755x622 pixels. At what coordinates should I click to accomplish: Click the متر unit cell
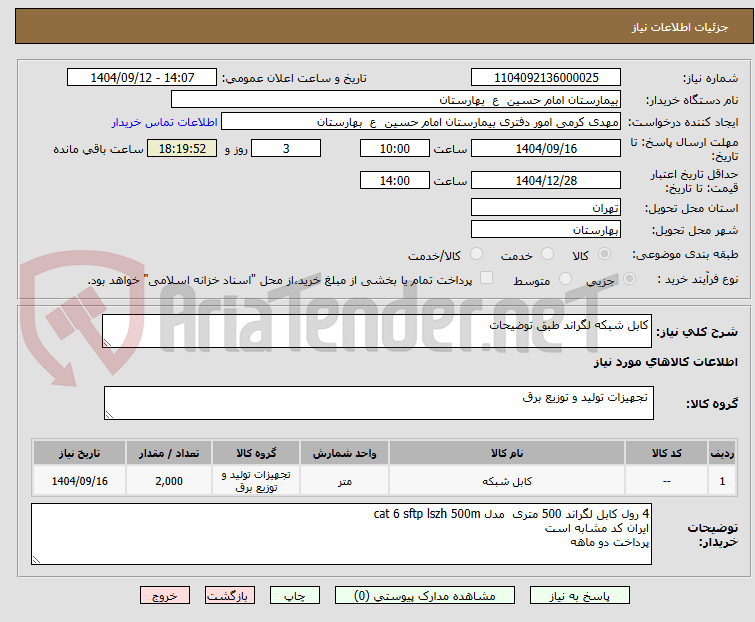[344, 480]
